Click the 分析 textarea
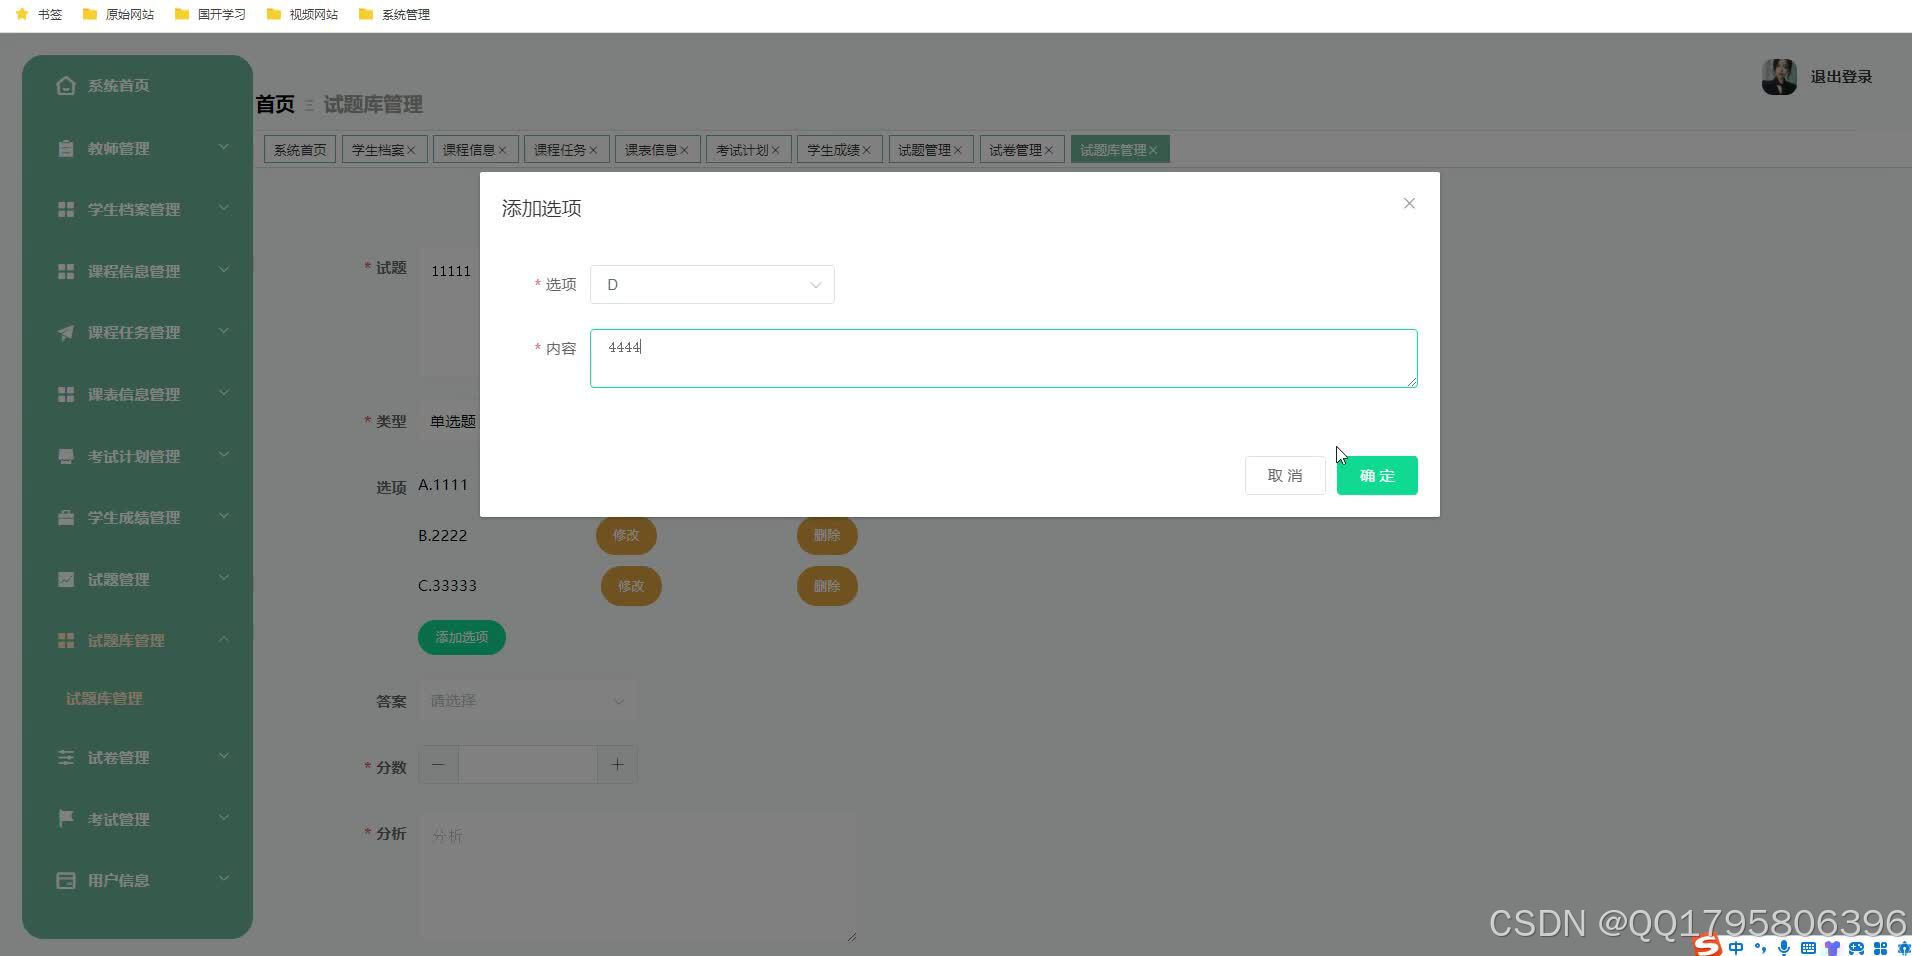1912x956 pixels. [638, 878]
